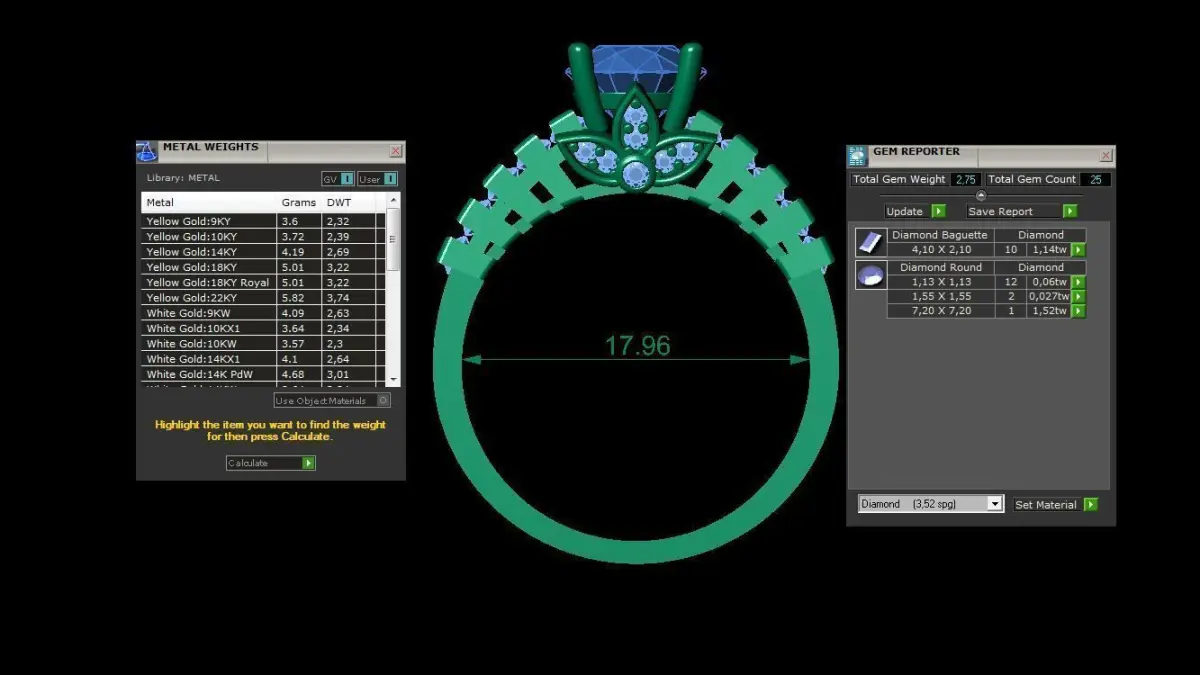The image size is (1200, 675).
Task: Click the Diamond Baguette gem thumbnail
Action: click(870, 242)
